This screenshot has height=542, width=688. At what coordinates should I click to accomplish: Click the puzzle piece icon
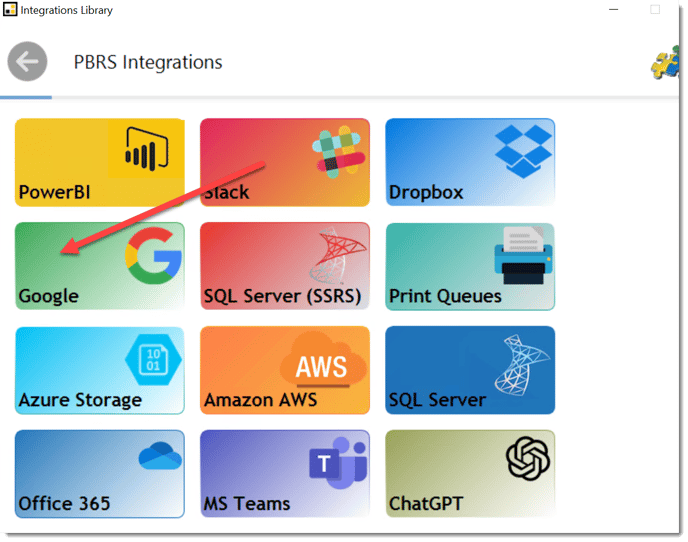pos(666,63)
